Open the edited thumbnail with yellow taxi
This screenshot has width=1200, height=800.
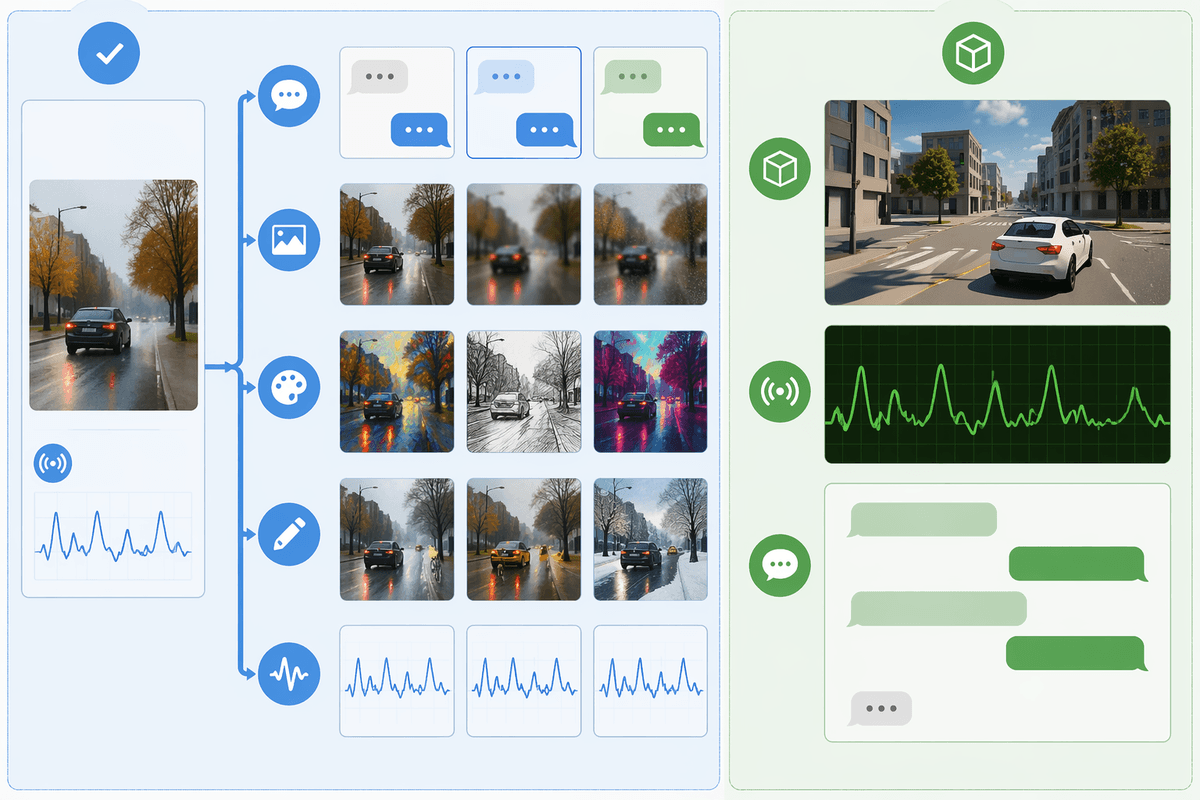click(524, 539)
